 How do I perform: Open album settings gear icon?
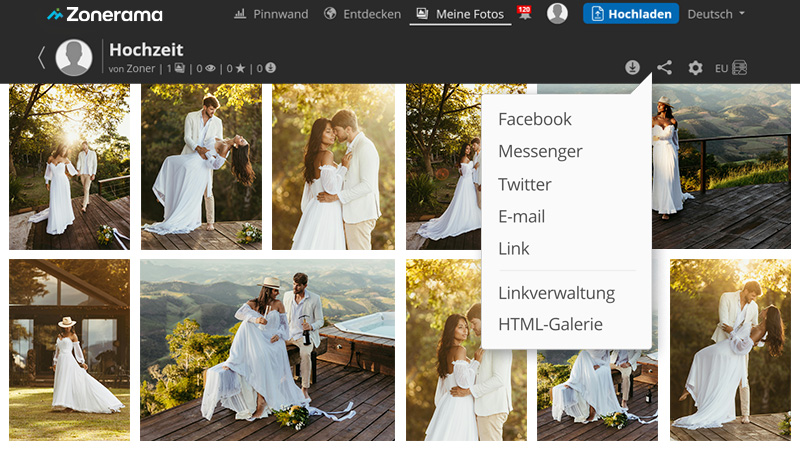pyautogui.click(x=695, y=68)
